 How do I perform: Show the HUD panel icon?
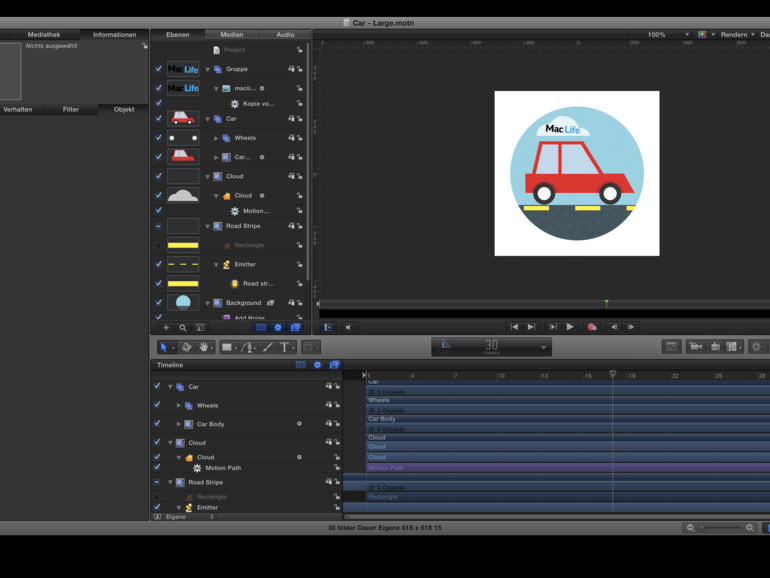coord(671,347)
